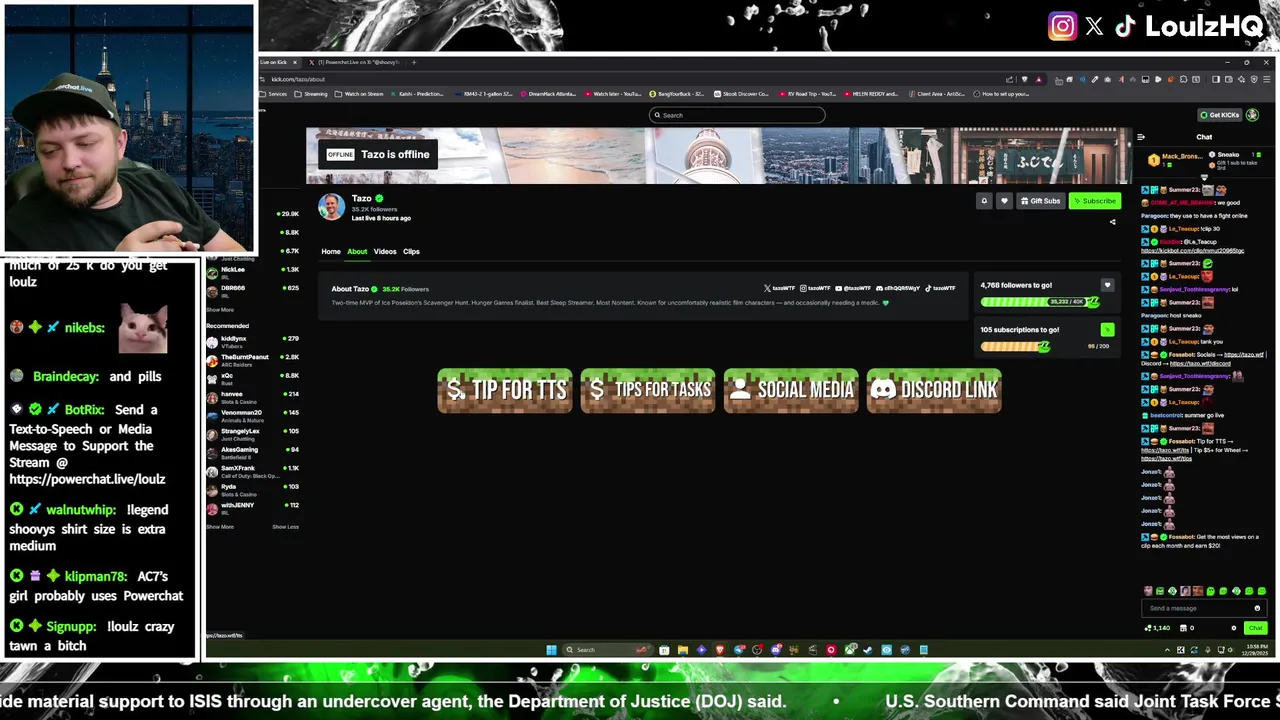
Task: Open Venomman20 channel in sidebar
Action: coord(253,415)
